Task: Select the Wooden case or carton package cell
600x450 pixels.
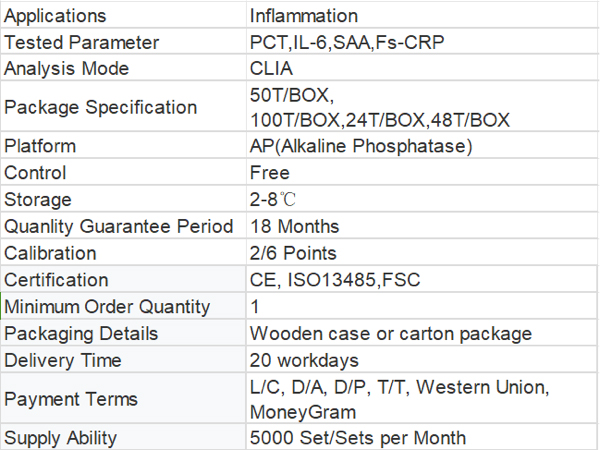Action: pos(391,334)
